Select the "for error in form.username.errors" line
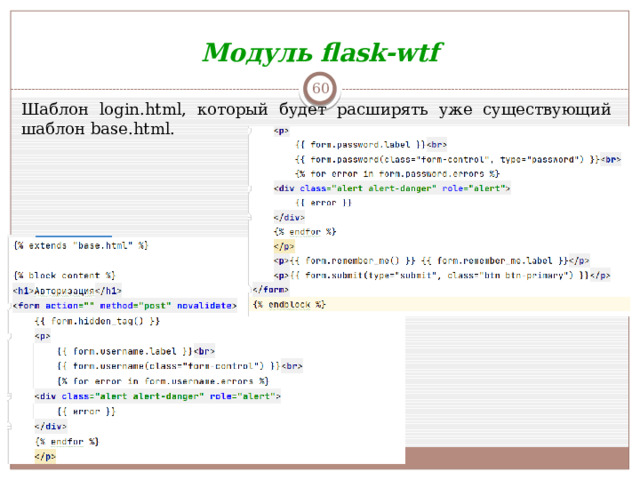This screenshot has width=640, height=480. click(163, 381)
